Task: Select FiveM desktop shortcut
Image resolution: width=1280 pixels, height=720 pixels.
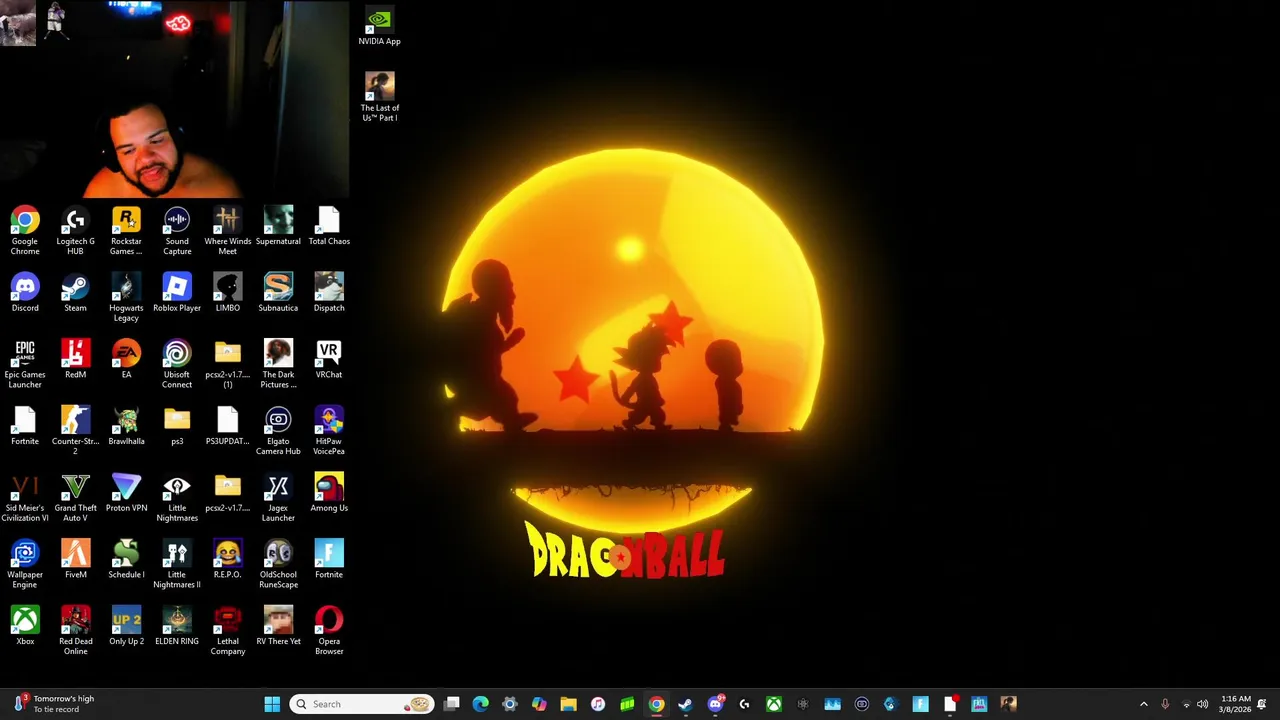Action: pyautogui.click(x=75, y=560)
